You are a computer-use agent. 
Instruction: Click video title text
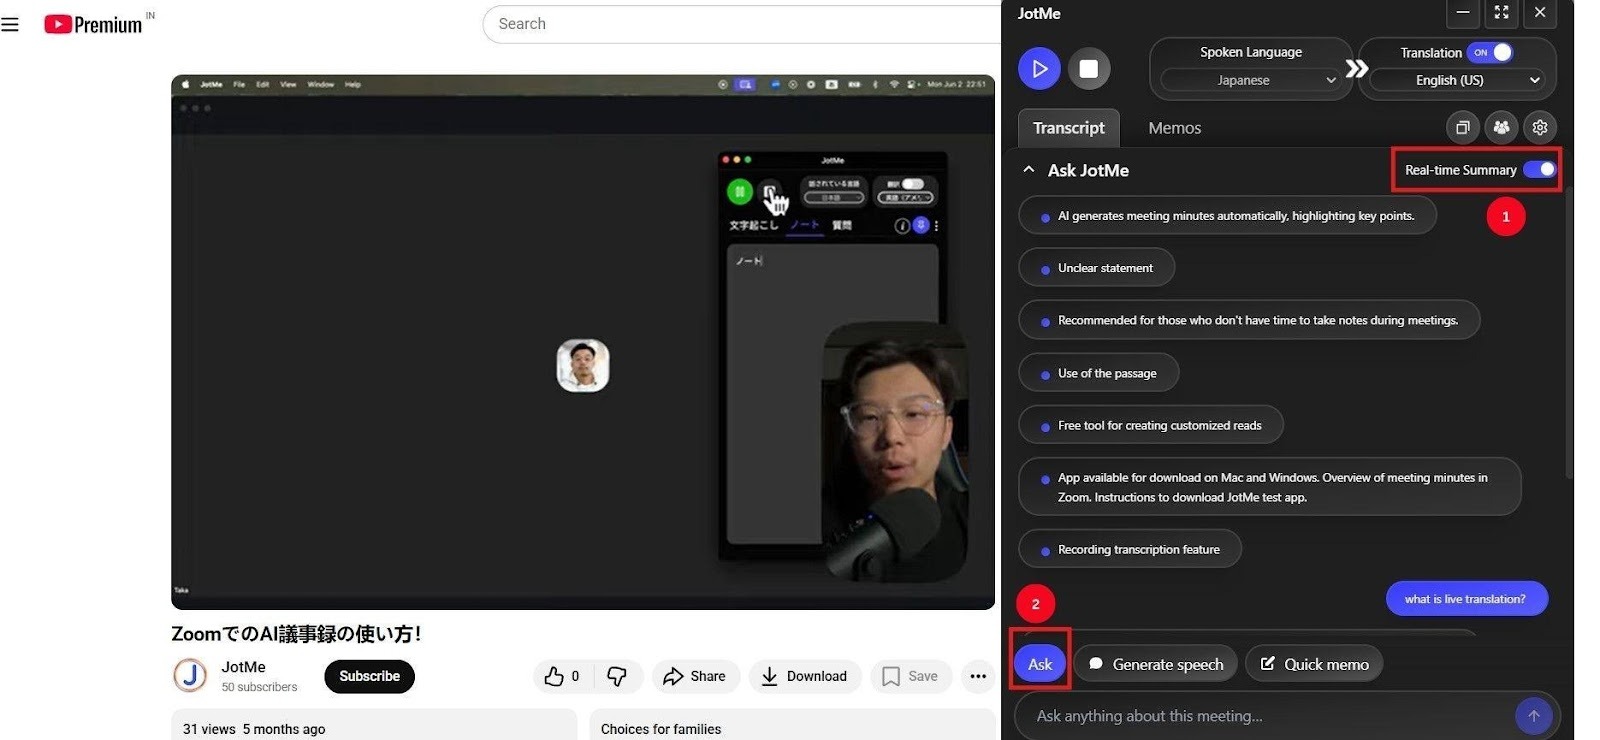tap(296, 634)
